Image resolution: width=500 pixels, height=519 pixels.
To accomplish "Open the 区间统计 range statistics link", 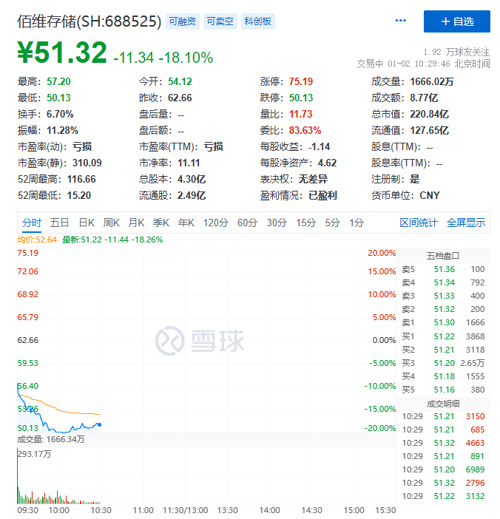I will pyautogui.click(x=418, y=222).
